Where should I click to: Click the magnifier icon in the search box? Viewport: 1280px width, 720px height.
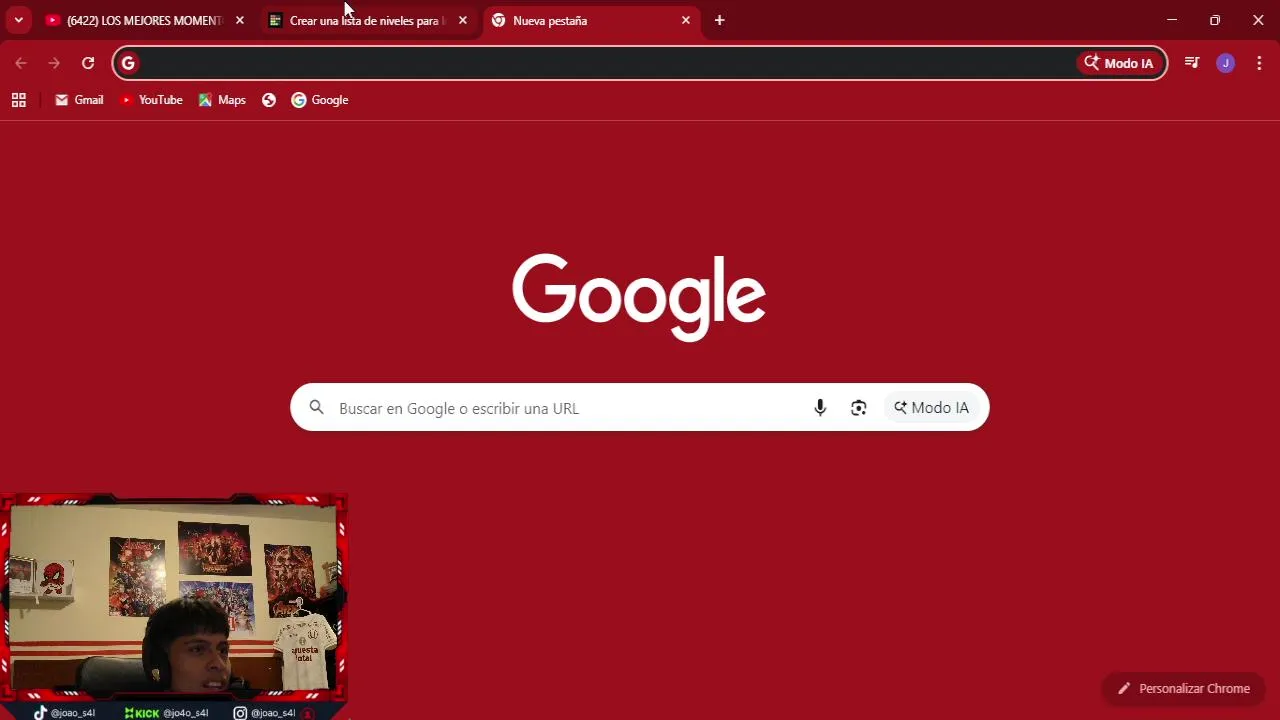tap(316, 407)
